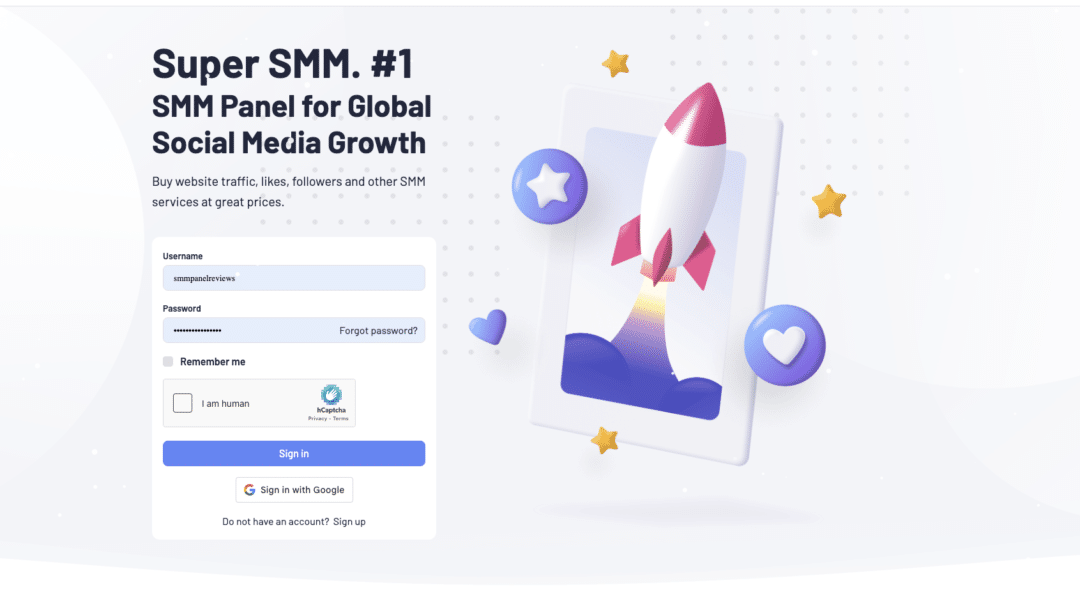Enable the Remember me checkbox

point(168,361)
